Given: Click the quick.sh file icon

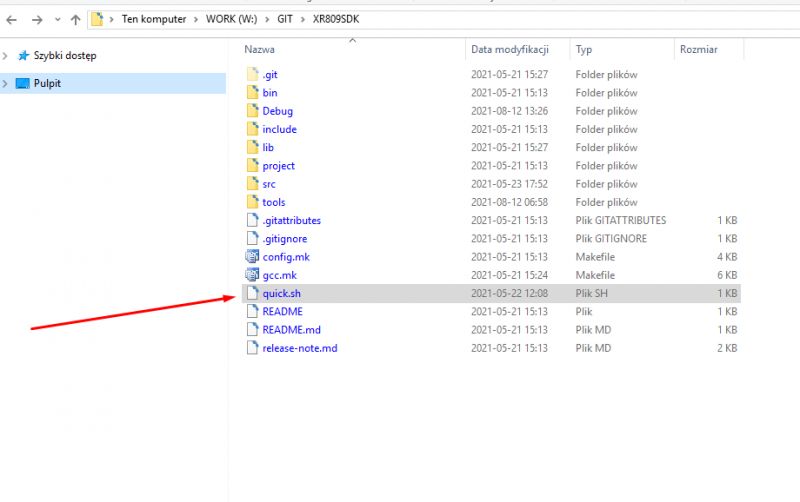Looking at the screenshot, I should coord(253,293).
